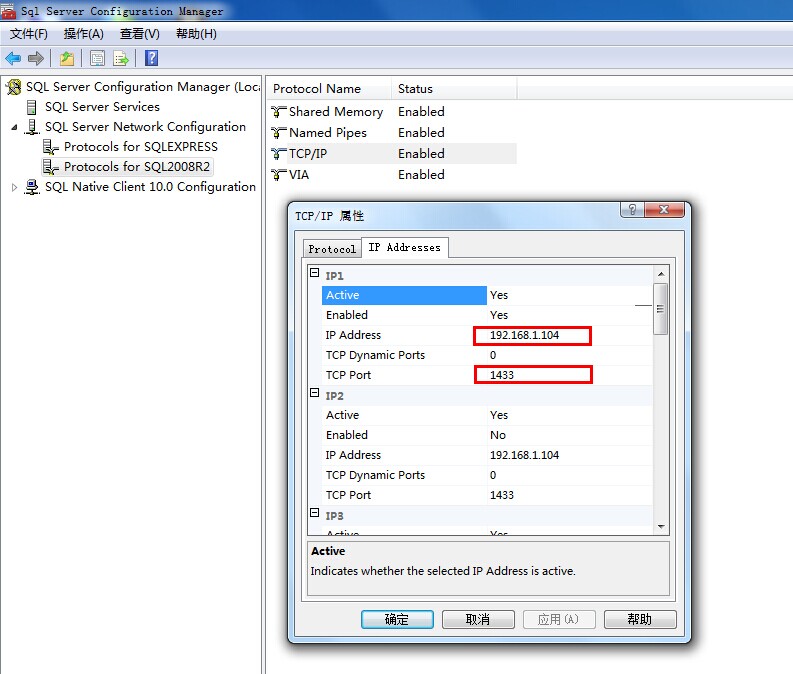Click the Named Pipes protocol icon
Image resolution: width=793 pixels, height=674 pixels.
[279, 133]
